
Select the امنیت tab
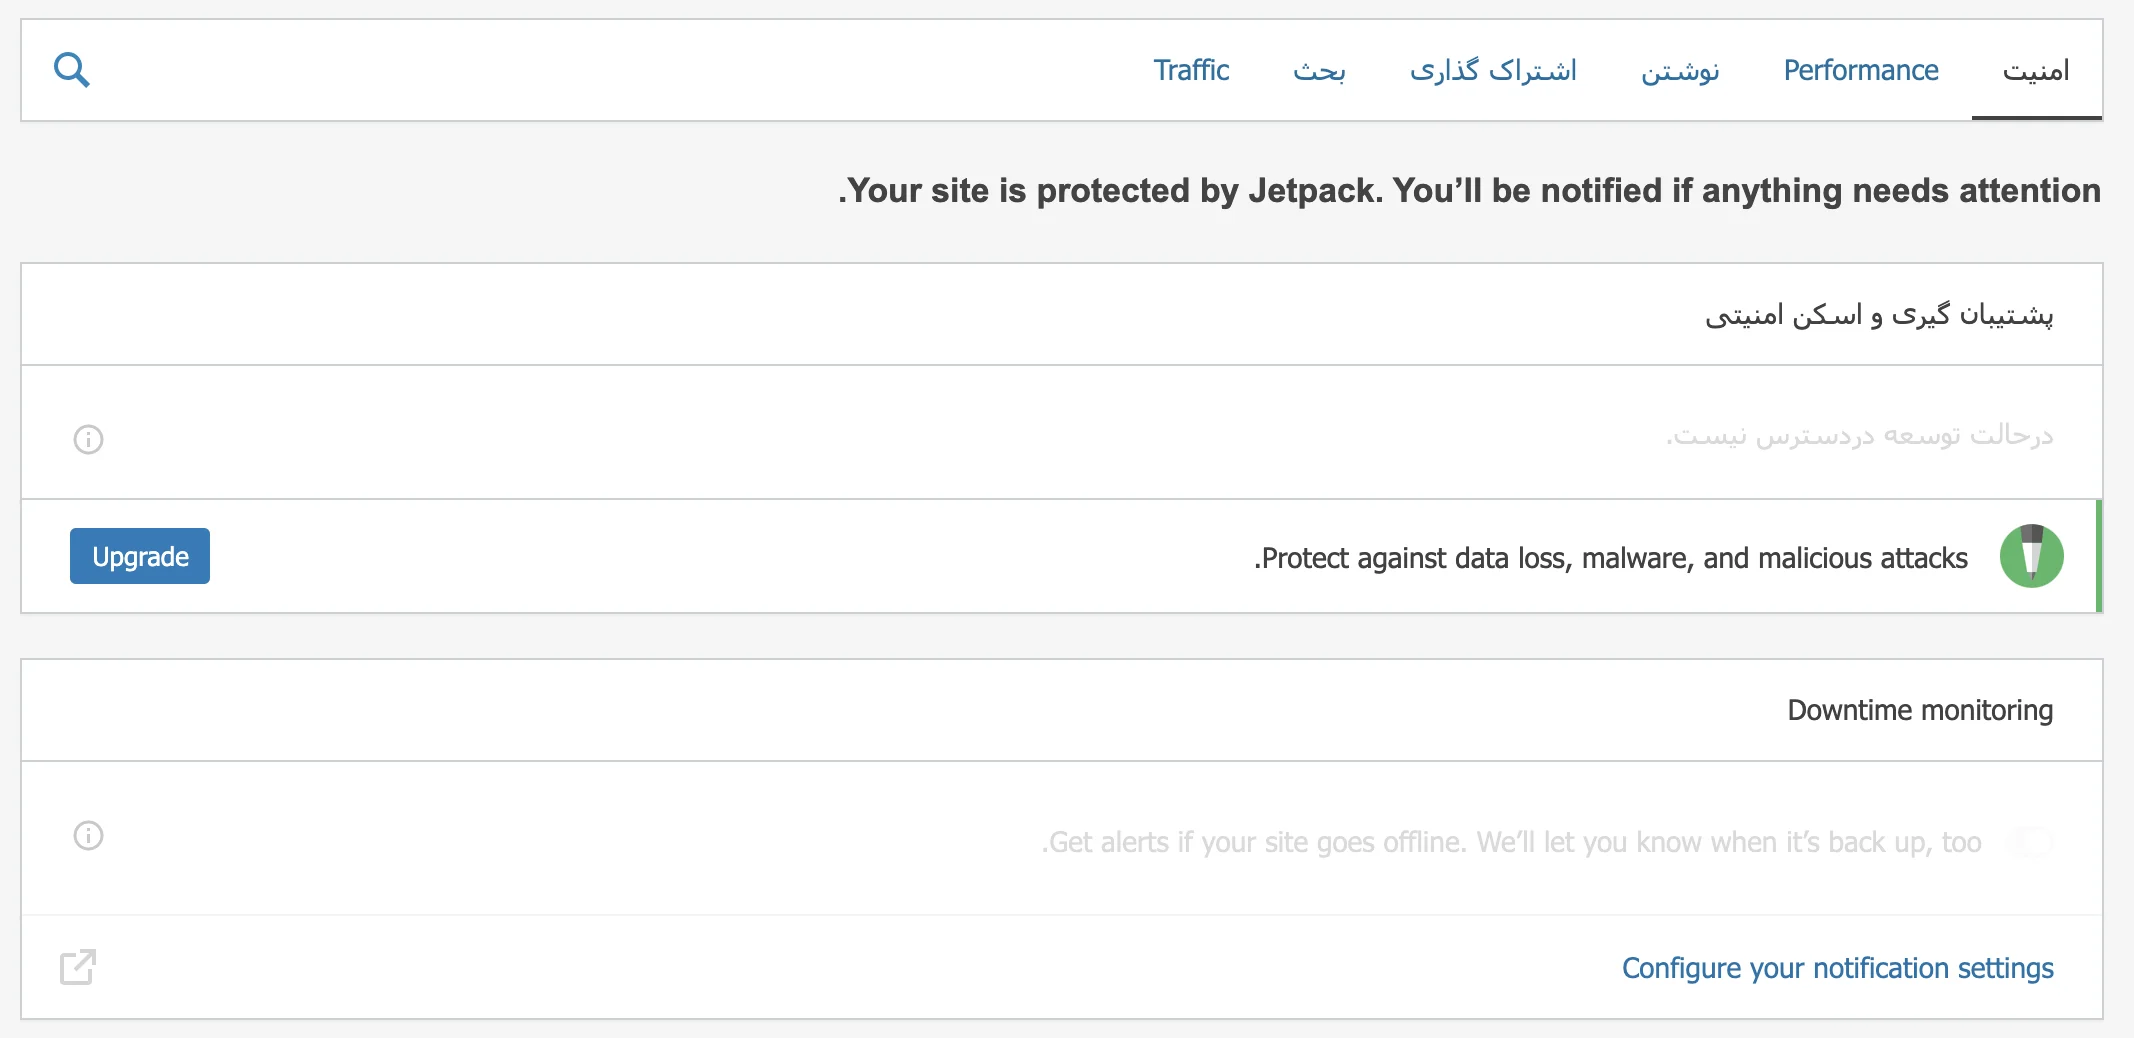(x=2036, y=70)
